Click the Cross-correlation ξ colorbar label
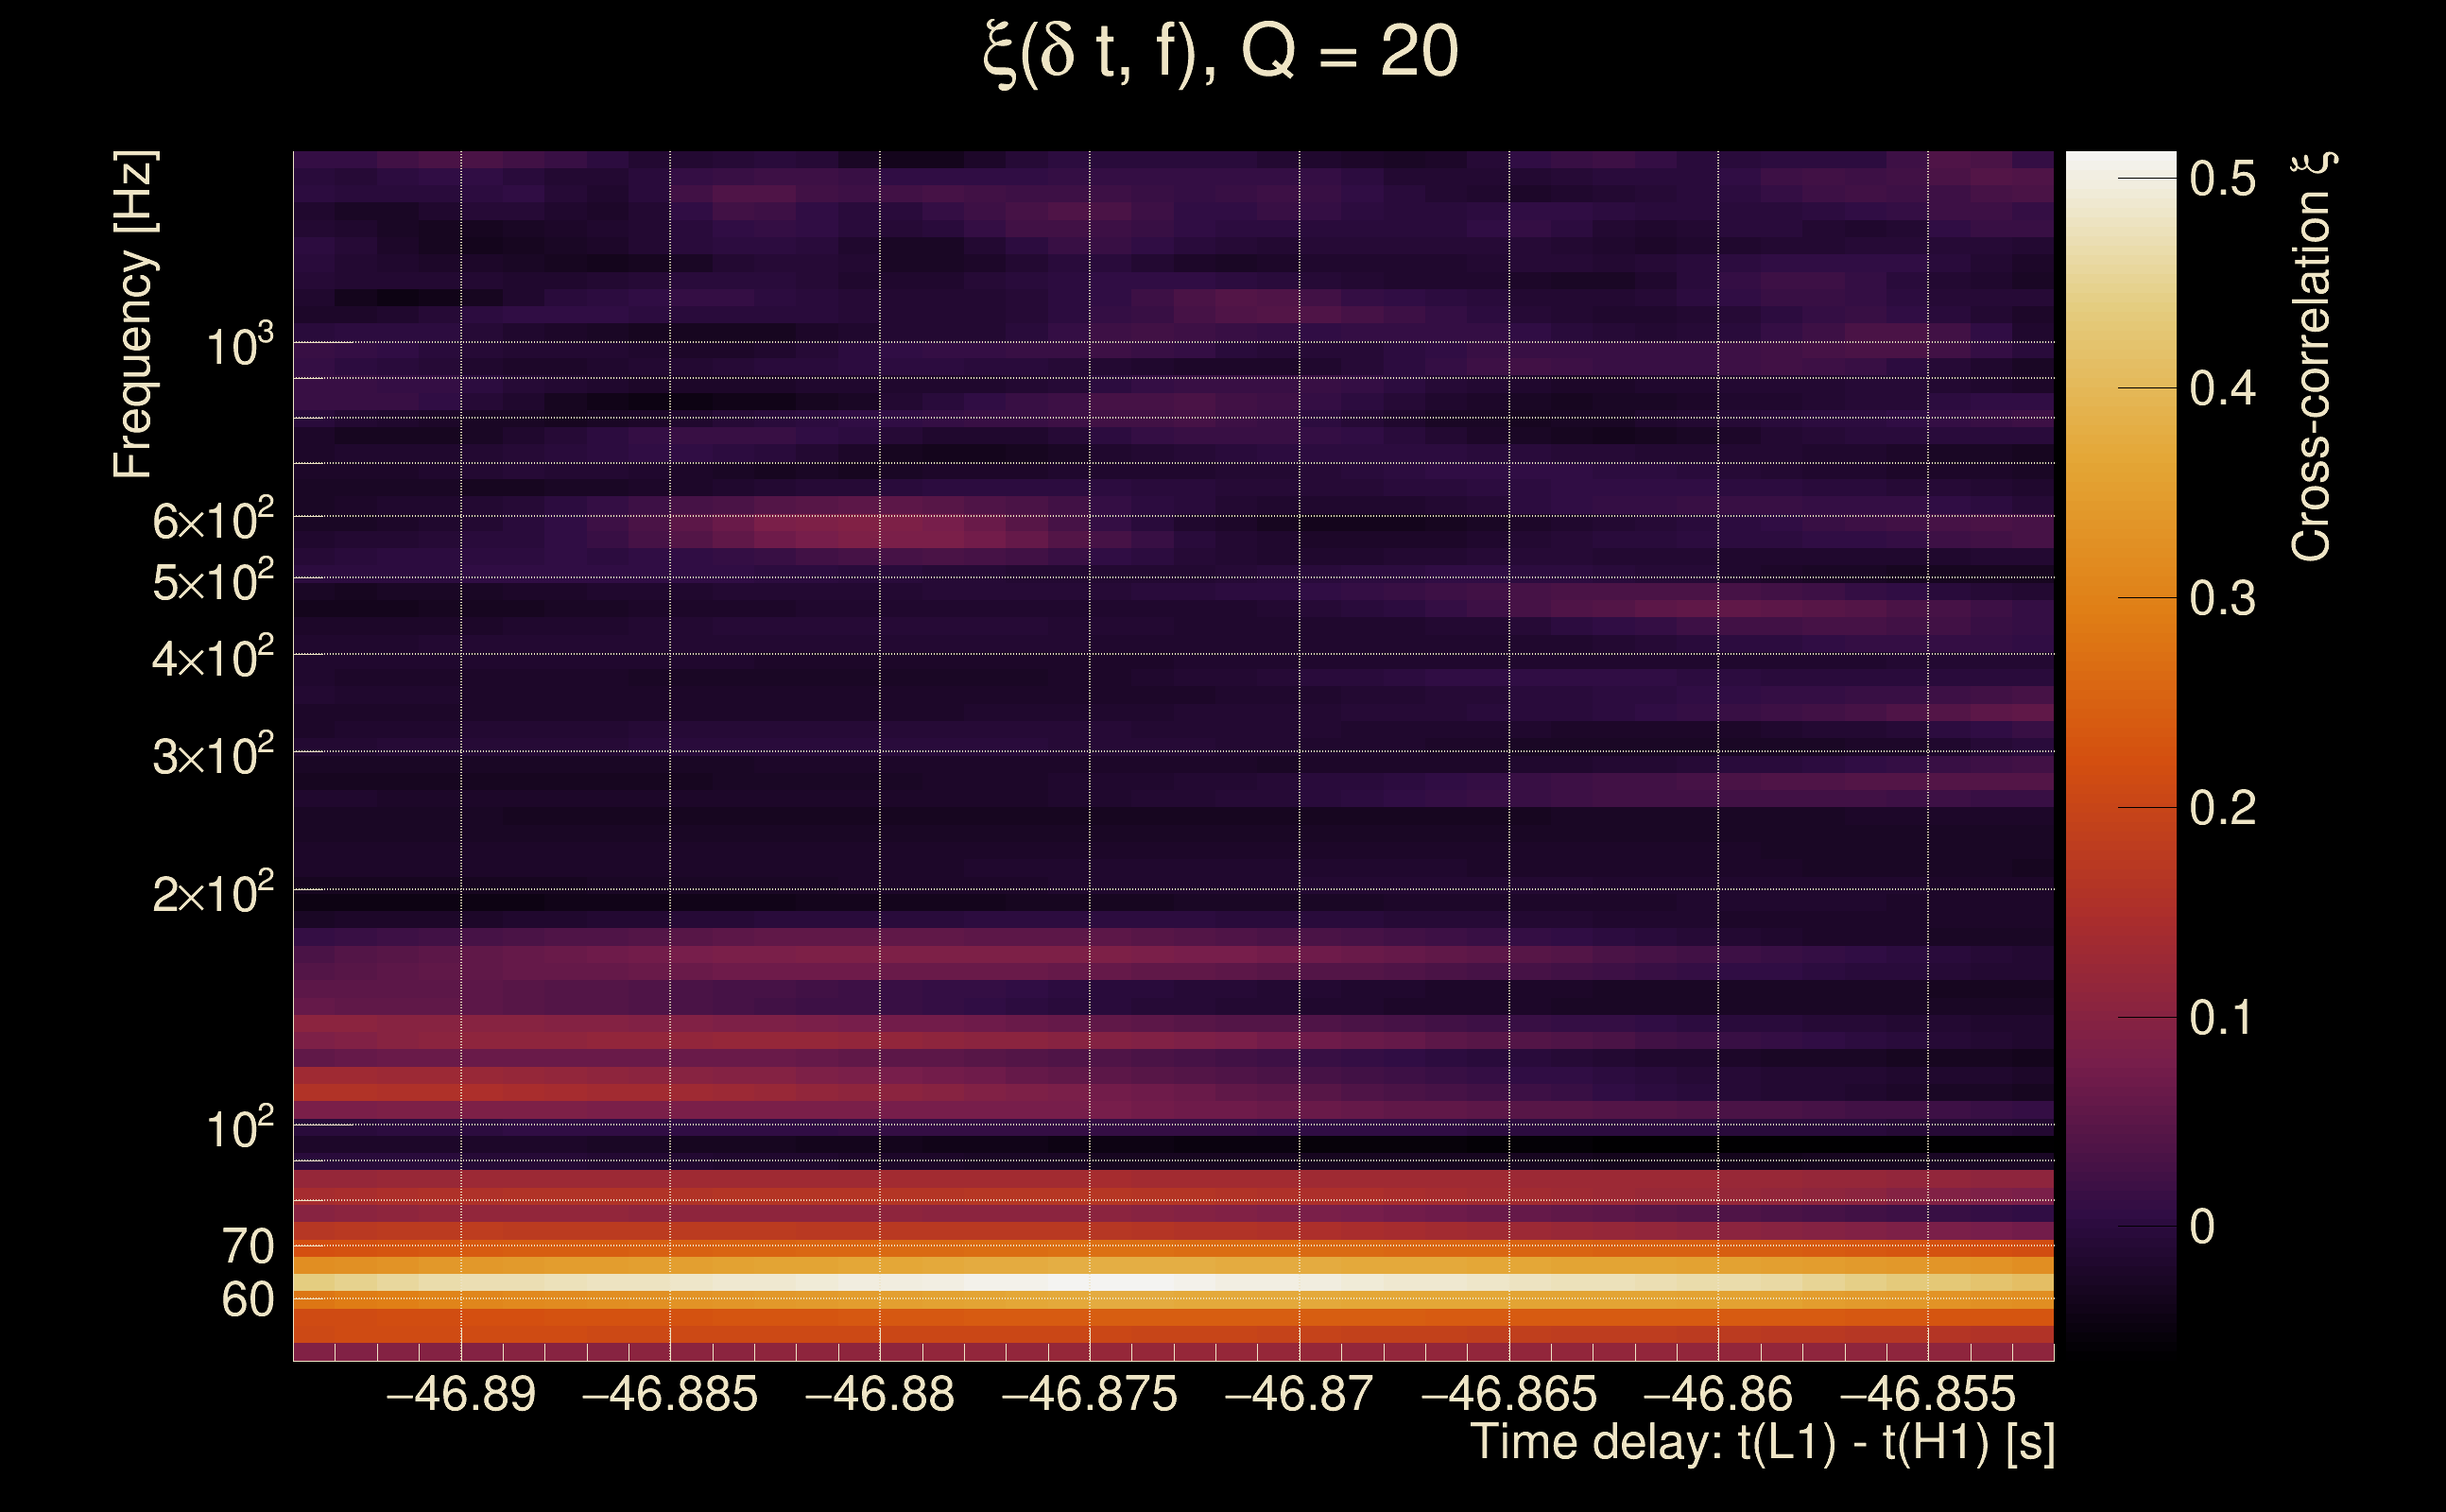Screen dimensions: 2446x1512 2311,356
